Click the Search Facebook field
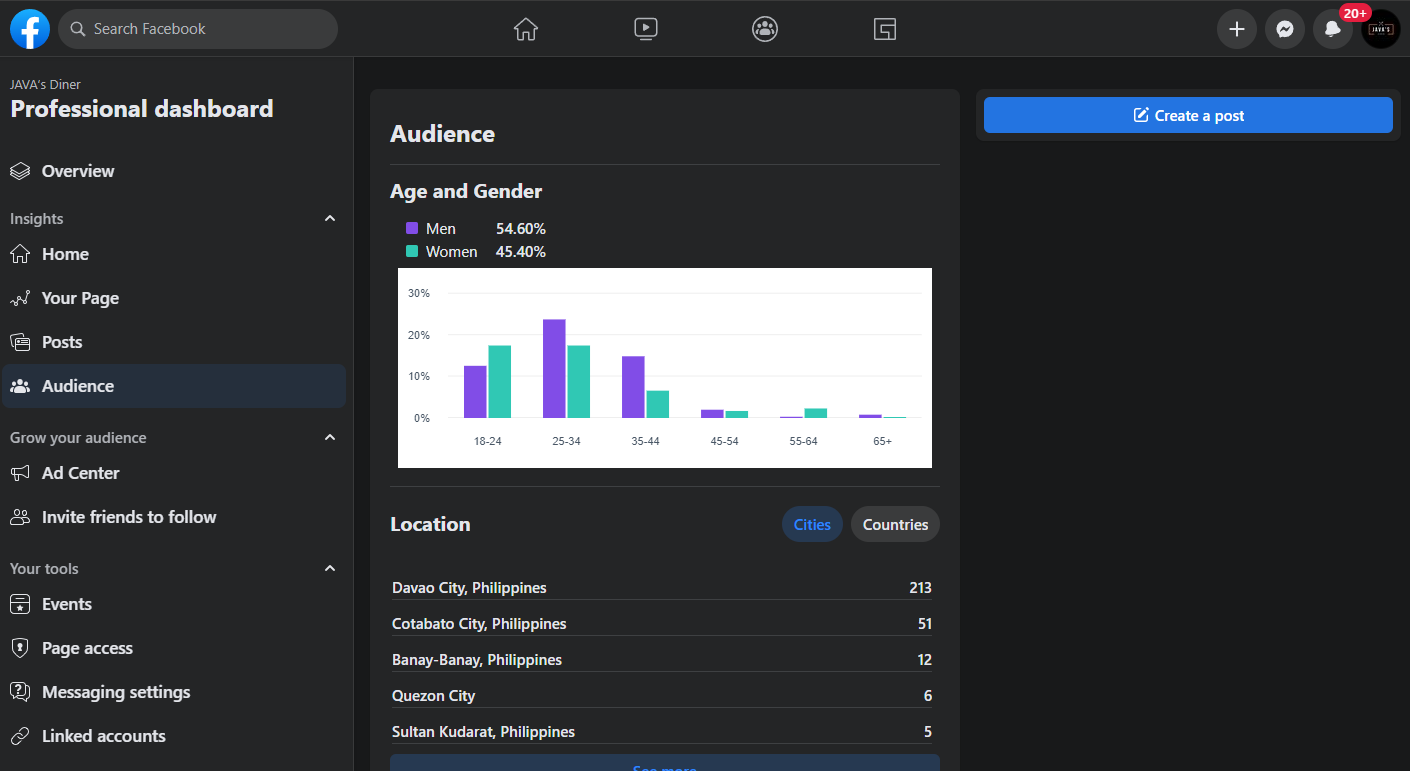 point(198,29)
